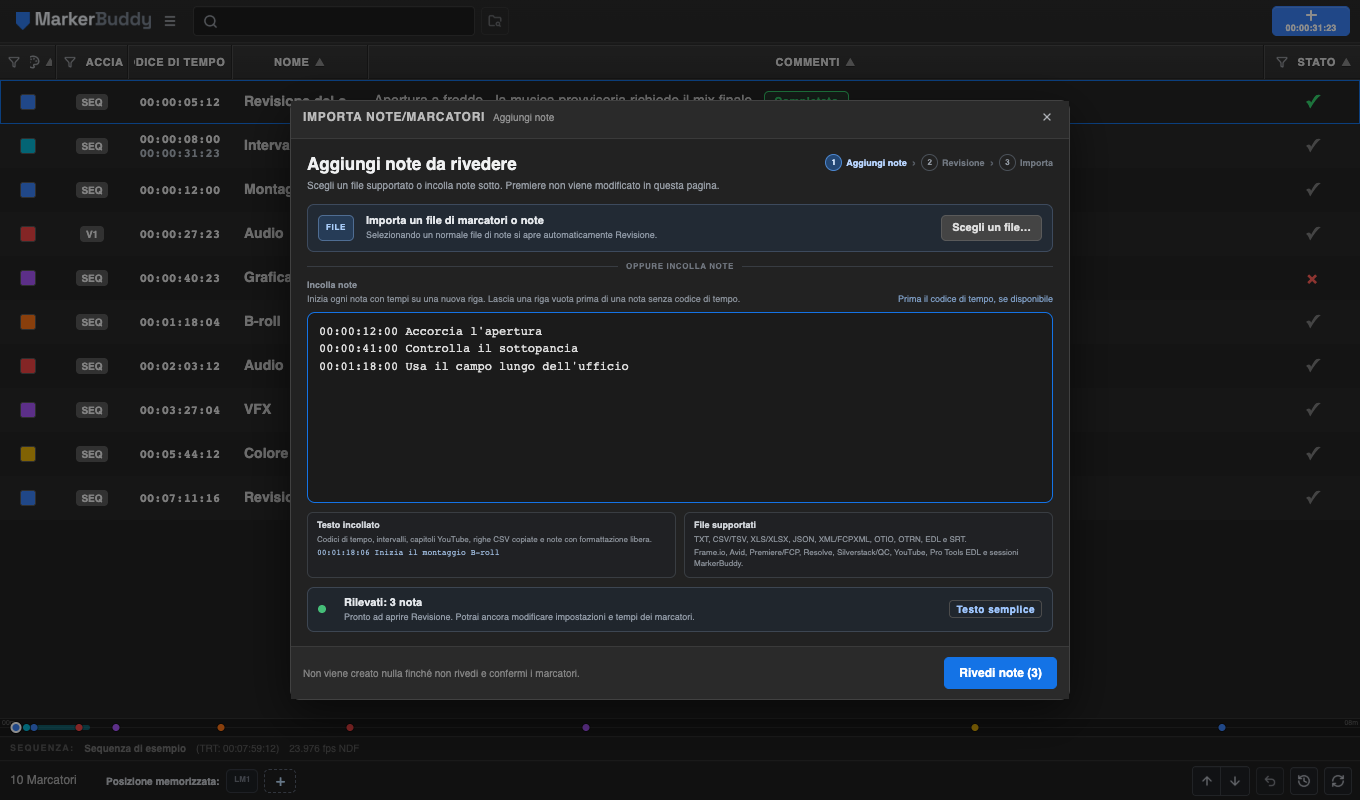Click the folder search icon beside search bar
1360x800 pixels.
point(494,21)
